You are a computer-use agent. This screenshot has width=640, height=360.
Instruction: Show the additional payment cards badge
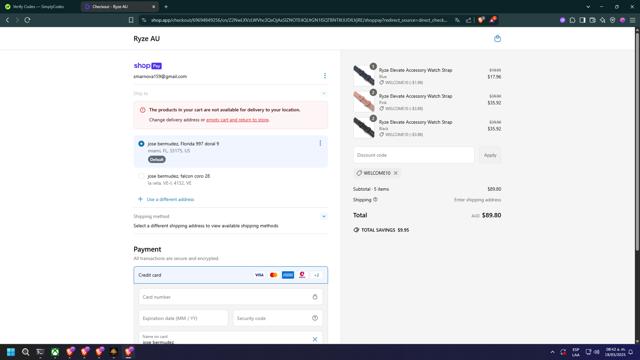tap(316, 275)
